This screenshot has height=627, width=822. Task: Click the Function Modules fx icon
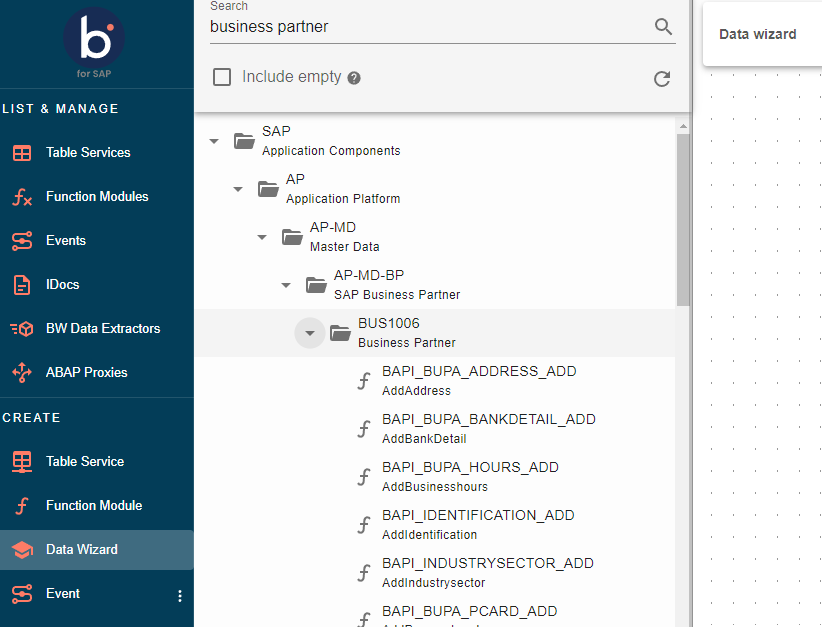(x=22, y=197)
